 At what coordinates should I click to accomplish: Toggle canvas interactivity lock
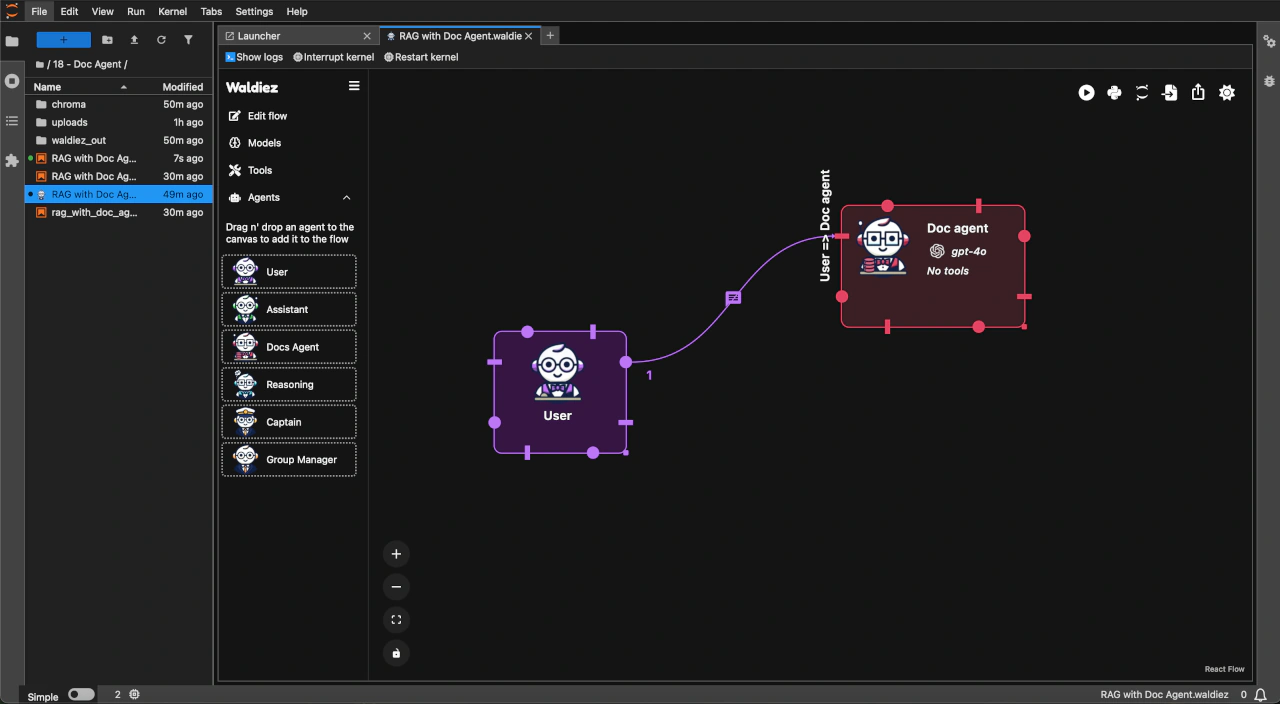pos(396,653)
